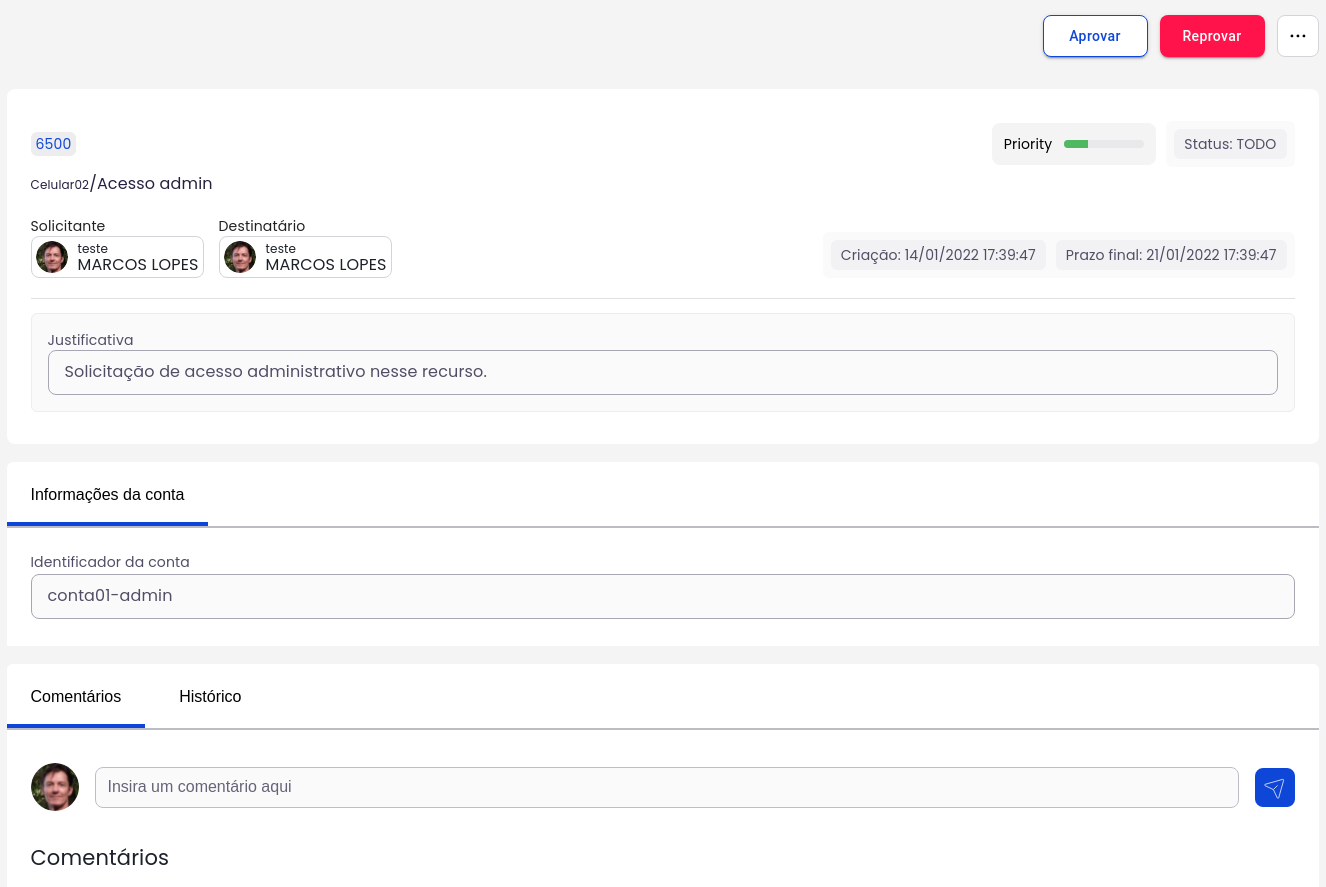Open the three-dots more options menu

coord(1297,36)
